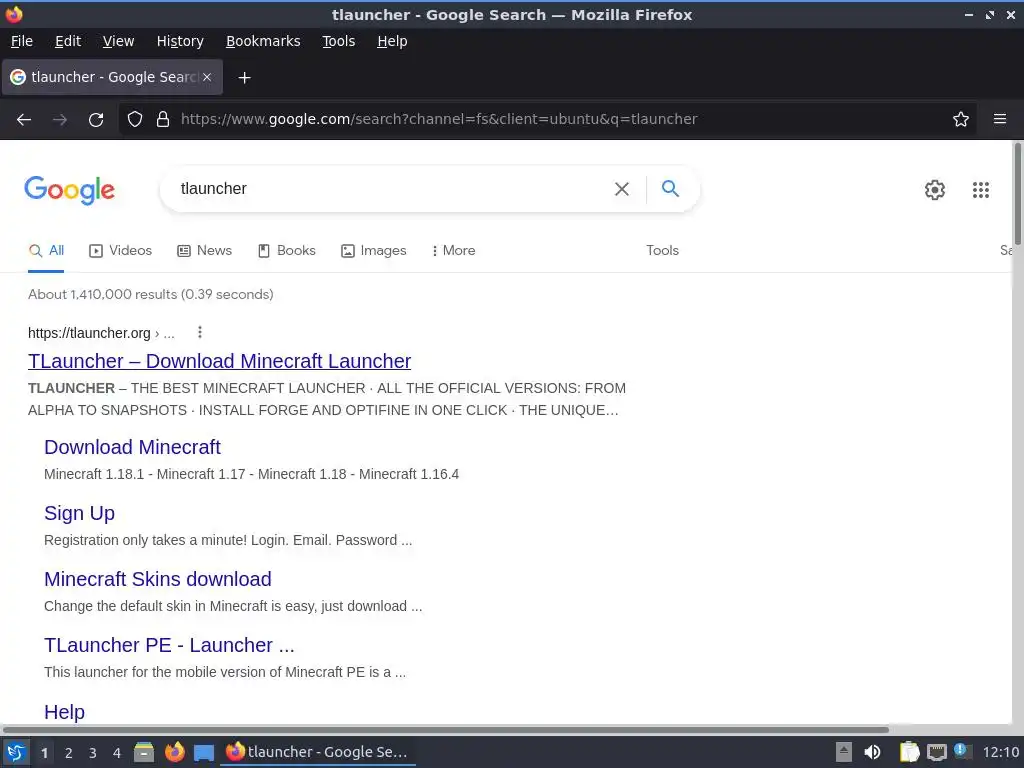Open the volume control in the tray
This screenshot has width=1024, height=768.
[872, 752]
